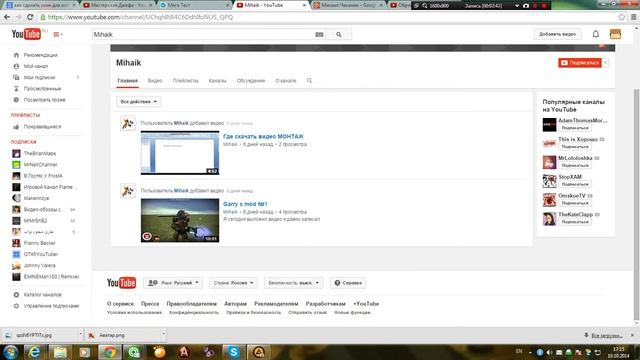Viewport: 640px width, 360px height.
Task: Click the channel search magnifier icon
Action: pyautogui.click(x=309, y=80)
